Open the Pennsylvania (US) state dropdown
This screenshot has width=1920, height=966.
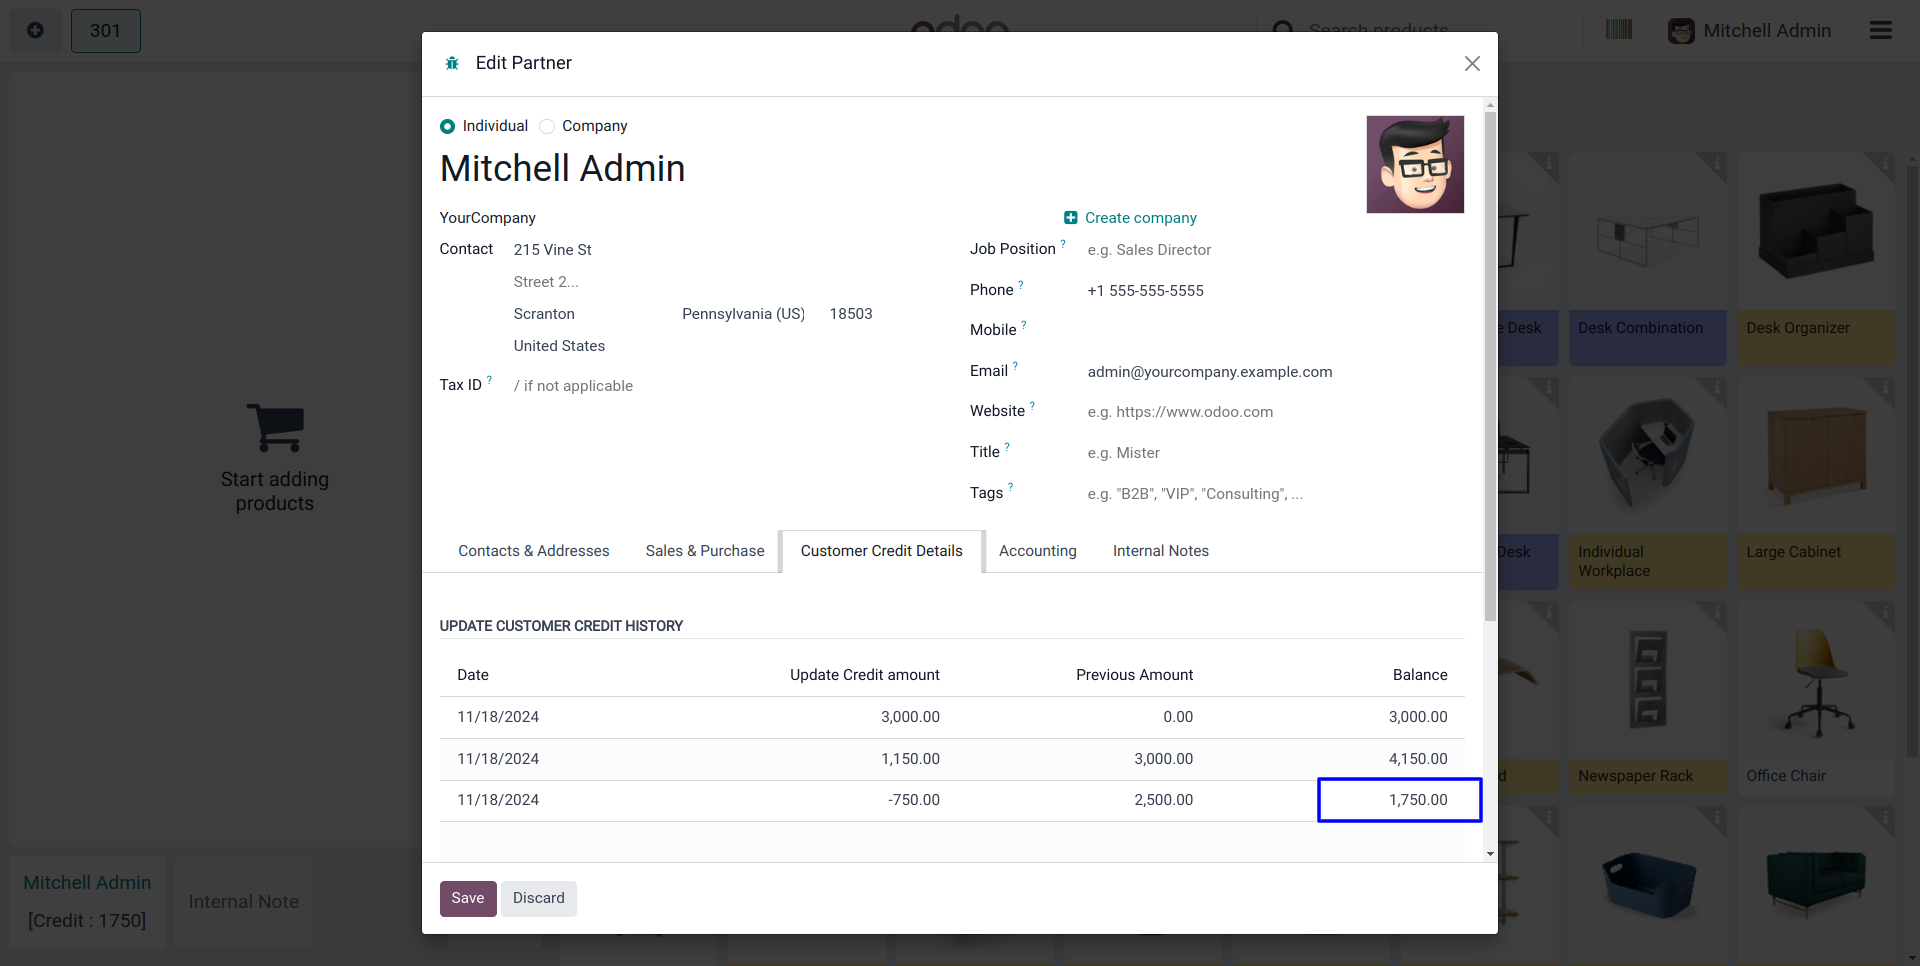pos(743,314)
